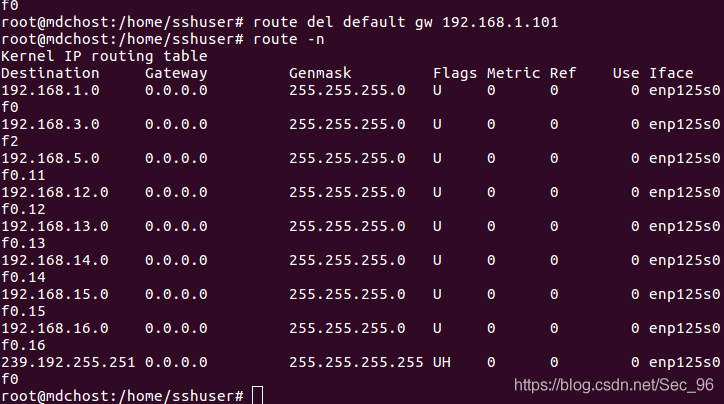Click destination 192.168.14.0
The image size is (724, 404).
(x=54, y=260)
